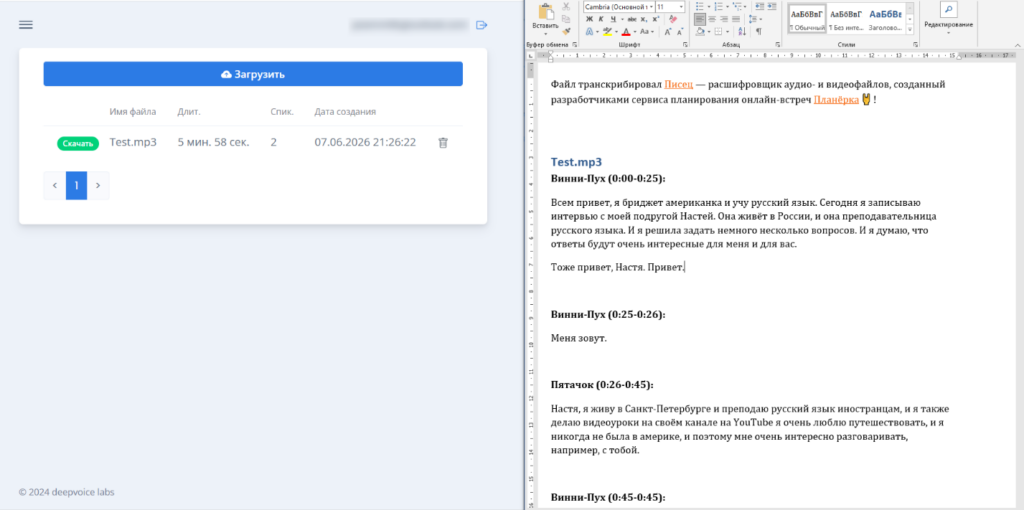
Task: Toggle the left-align paragraph button
Action: [699, 19]
